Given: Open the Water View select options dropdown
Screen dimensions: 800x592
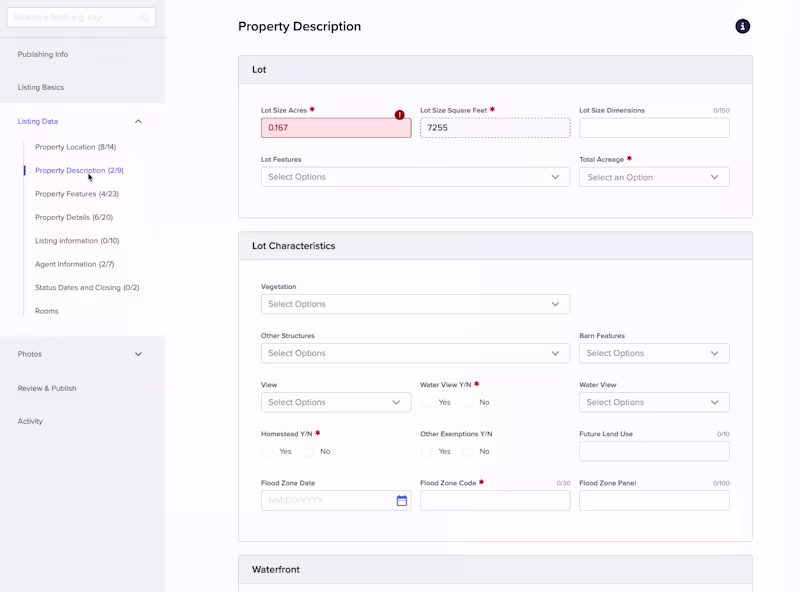Looking at the screenshot, I should pyautogui.click(x=654, y=402).
